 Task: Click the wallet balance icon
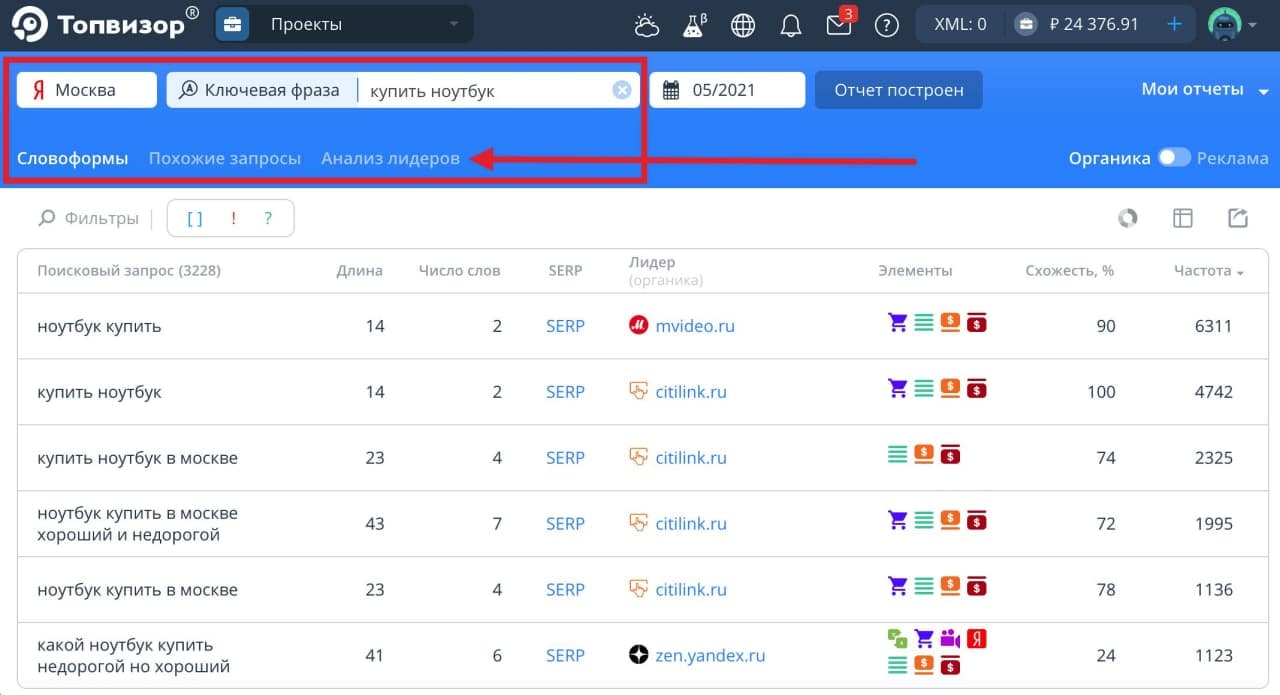1025,24
